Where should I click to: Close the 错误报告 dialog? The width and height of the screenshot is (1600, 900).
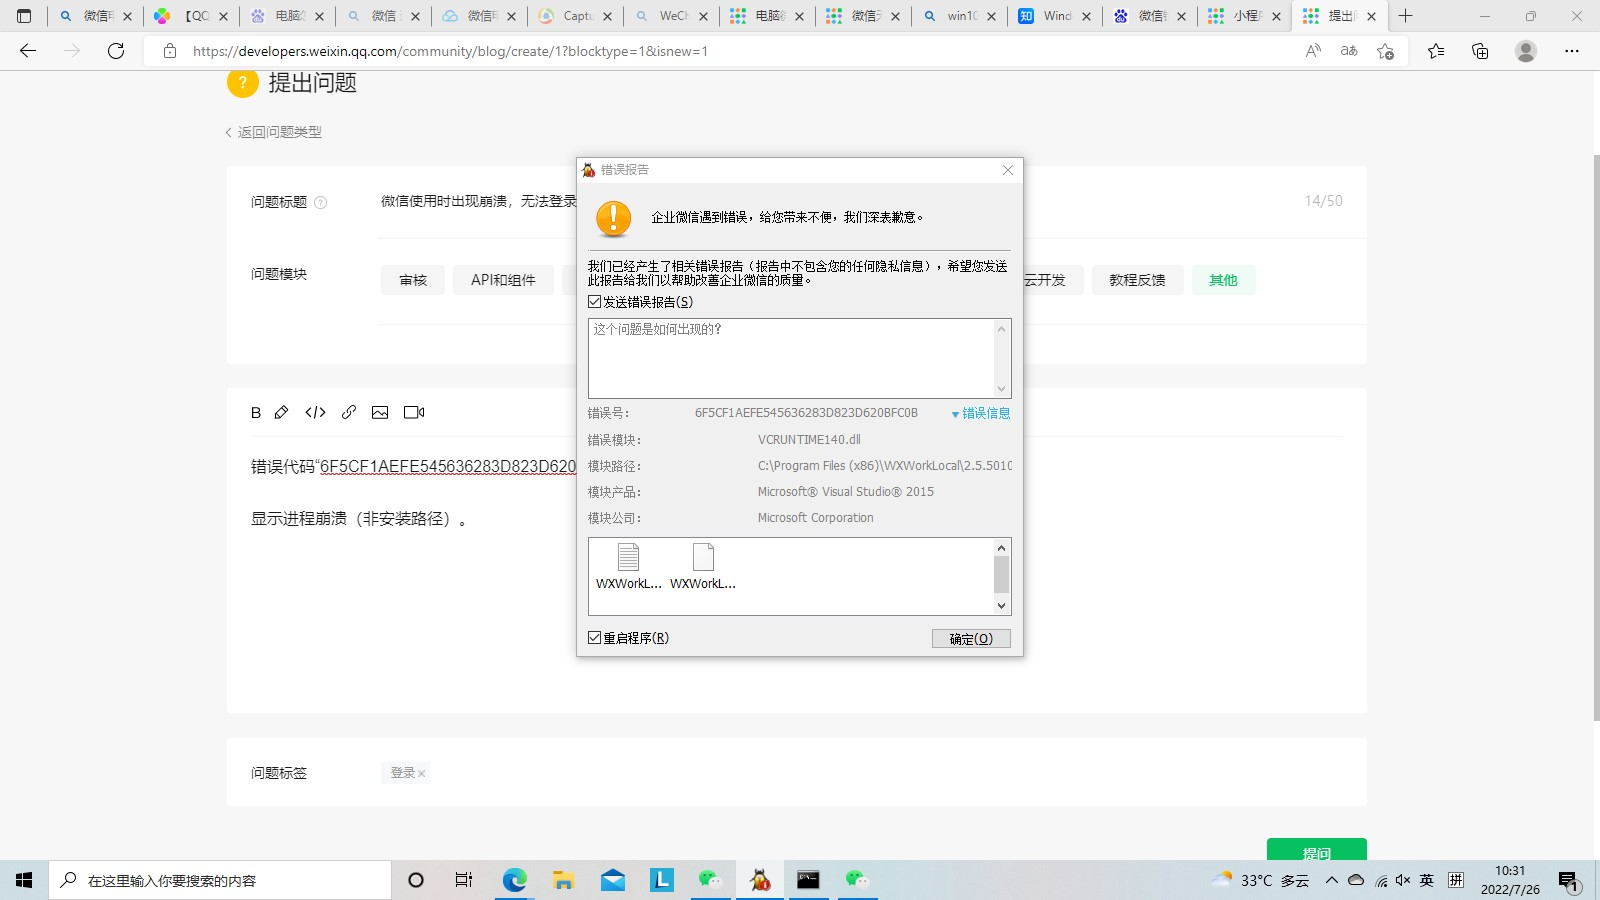click(1008, 170)
